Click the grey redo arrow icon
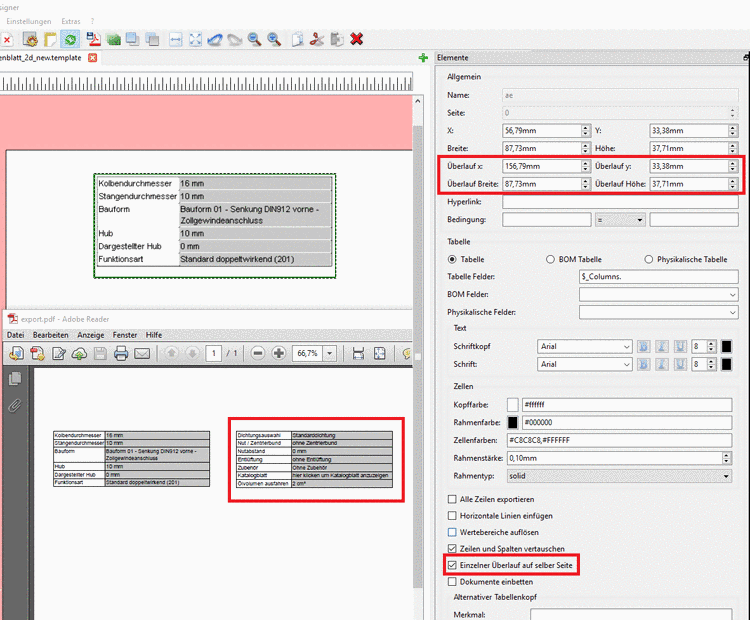Viewport: 750px width, 620px height. (234, 39)
